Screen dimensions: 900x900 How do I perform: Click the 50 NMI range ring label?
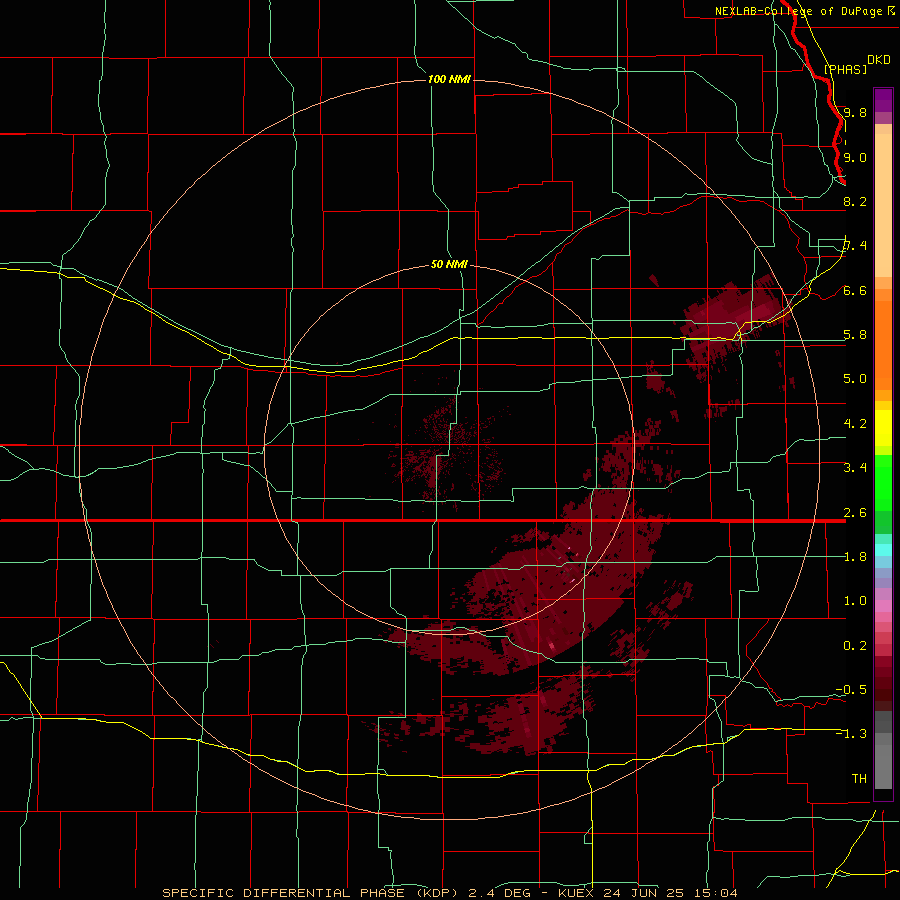click(x=449, y=265)
